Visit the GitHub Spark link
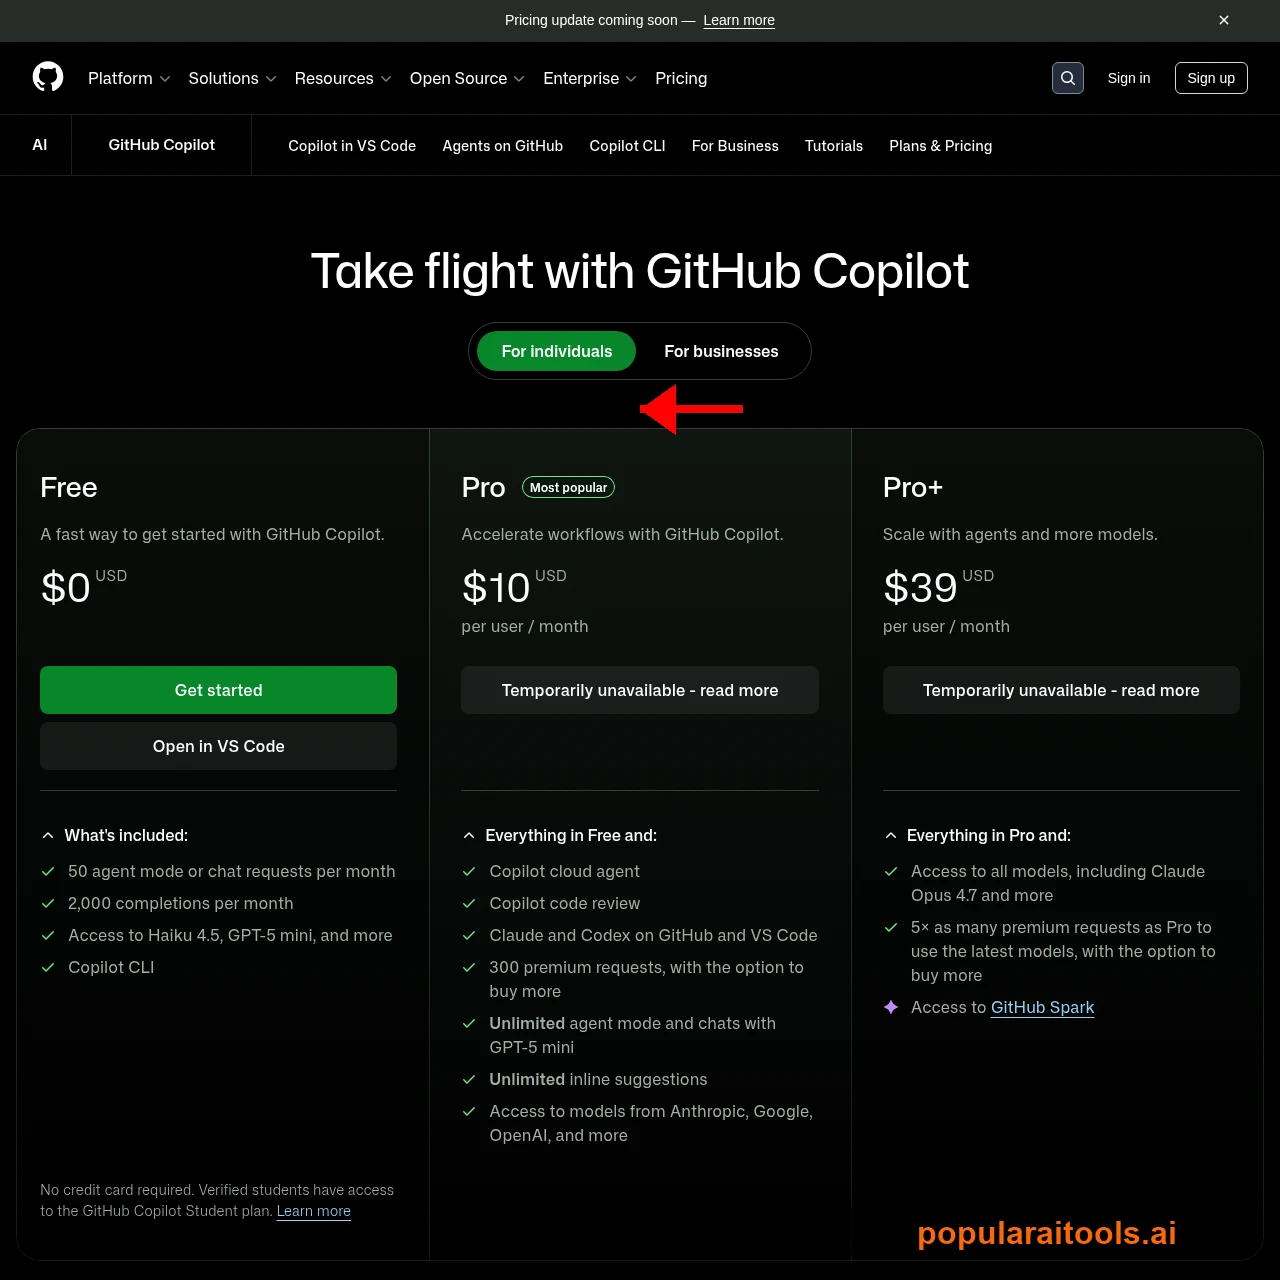Screen dimensions: 1280x1280 click(x=1042, y=1007)
